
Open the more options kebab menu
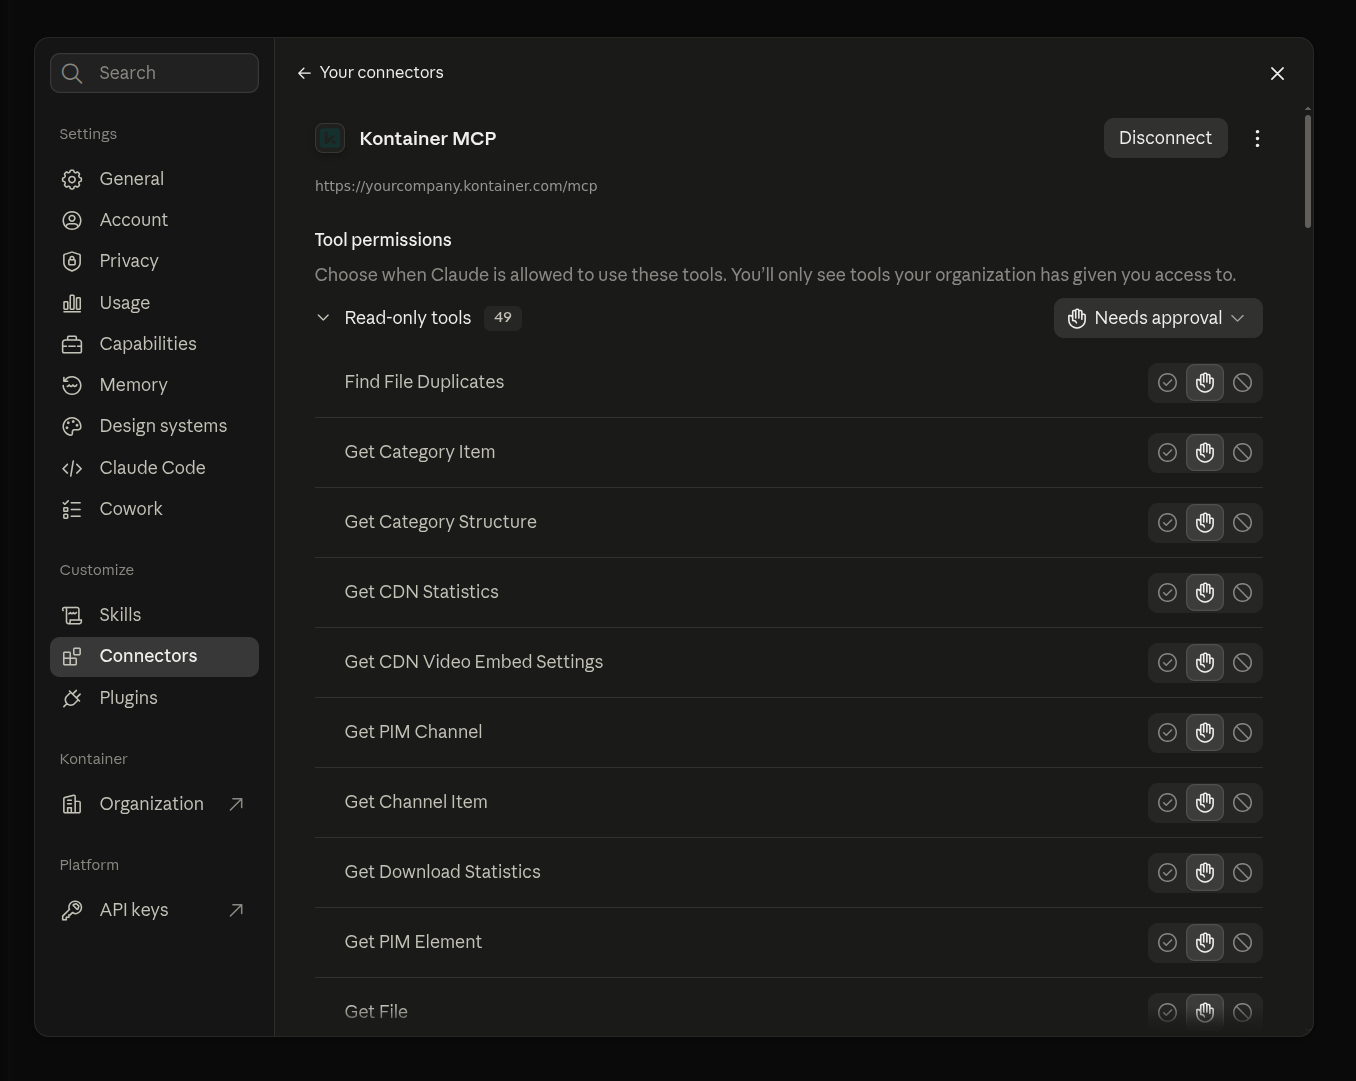pos(1257,139)
